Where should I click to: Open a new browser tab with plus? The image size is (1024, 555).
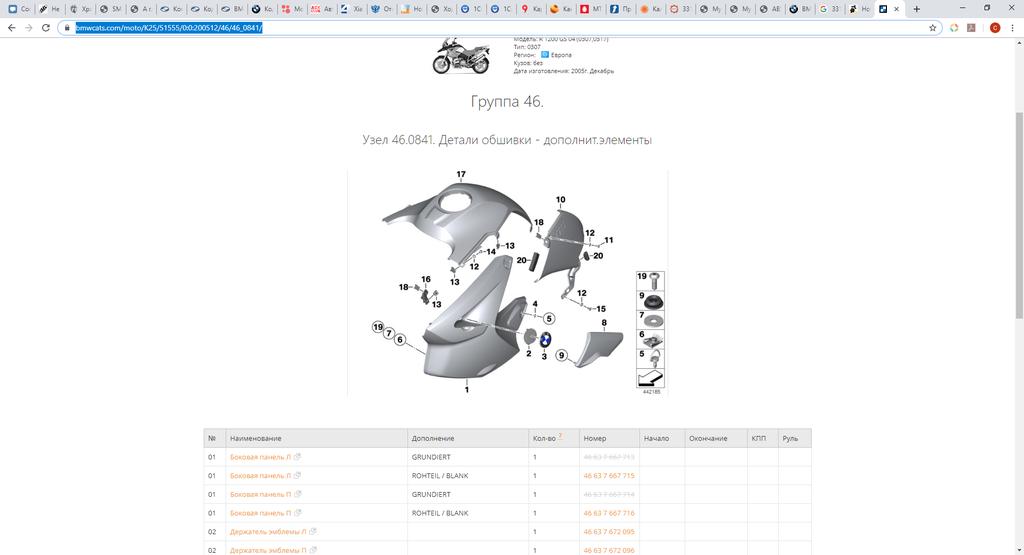[x=917, y=9]
